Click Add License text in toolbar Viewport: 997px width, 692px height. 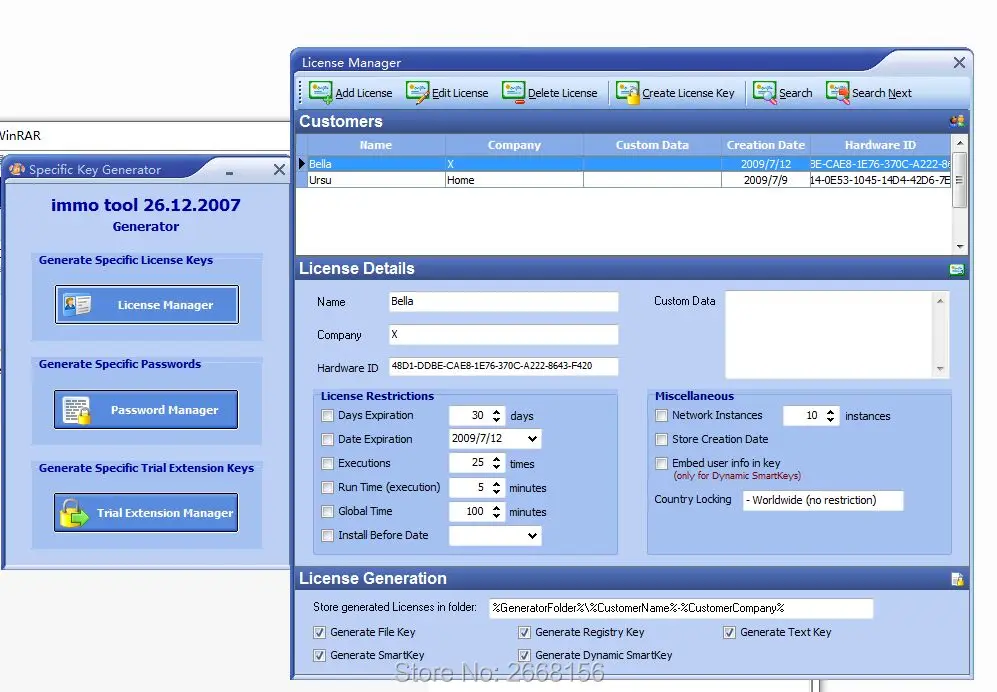[364, 93]
